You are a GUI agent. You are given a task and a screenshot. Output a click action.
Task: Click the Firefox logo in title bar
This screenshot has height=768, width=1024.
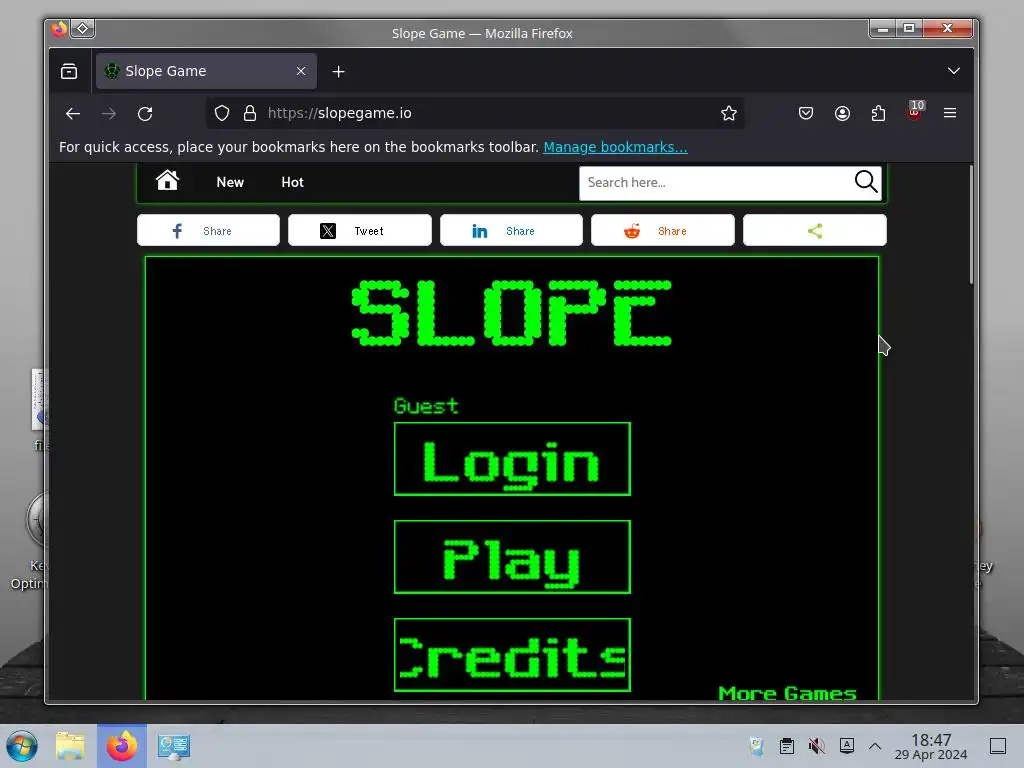pyautogui.click(x=59, y=29)
